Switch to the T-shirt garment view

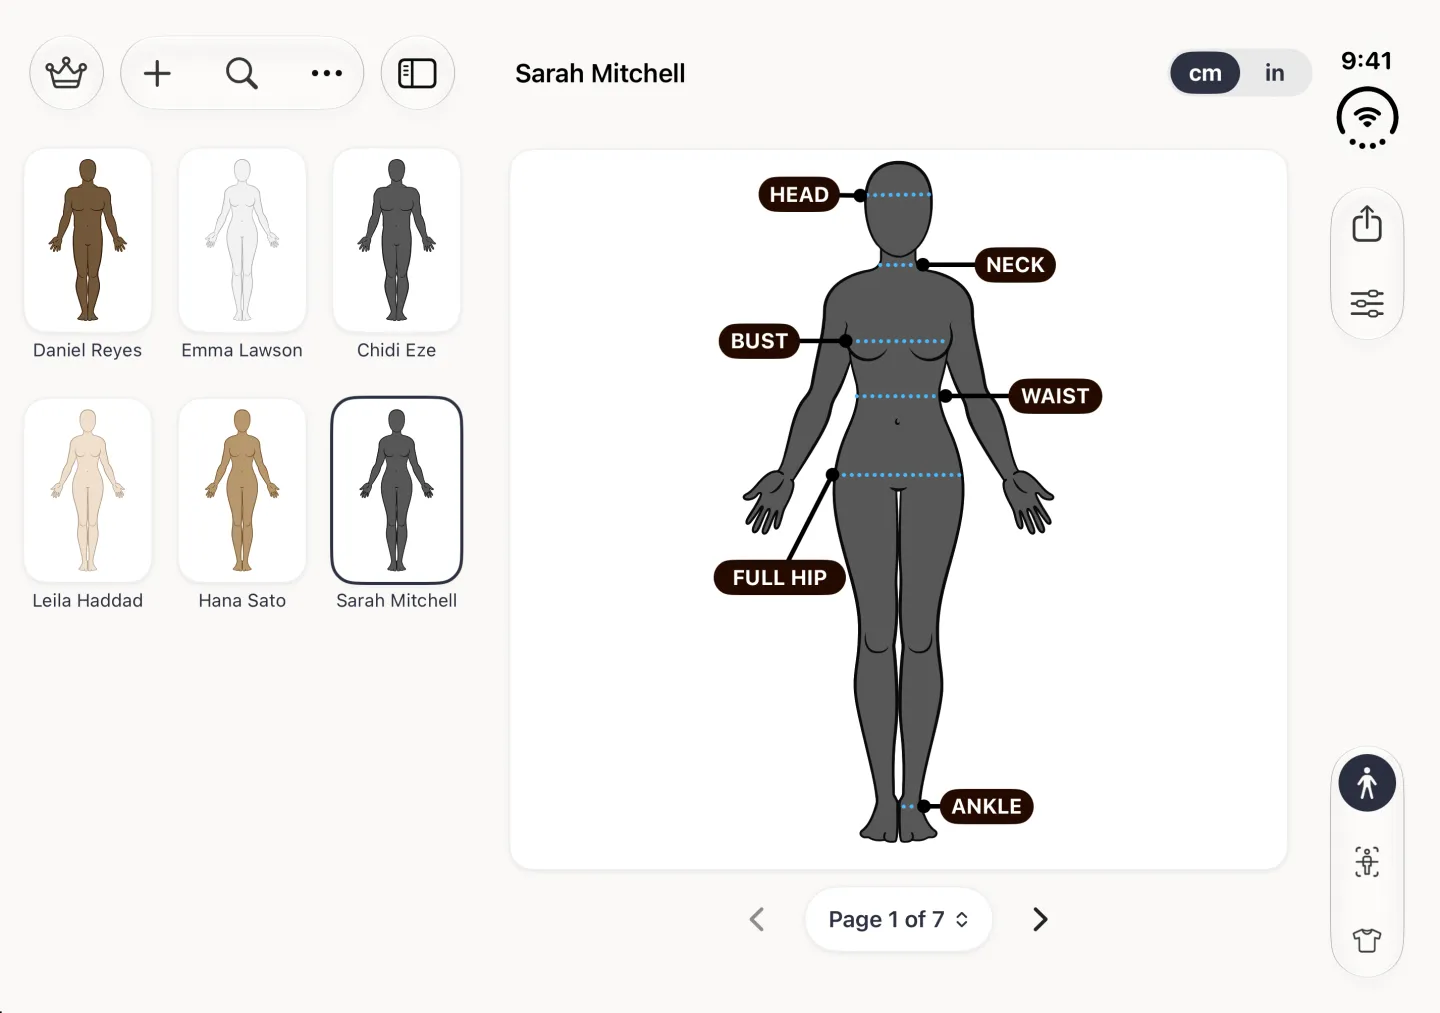click(x=1367, y=940)
